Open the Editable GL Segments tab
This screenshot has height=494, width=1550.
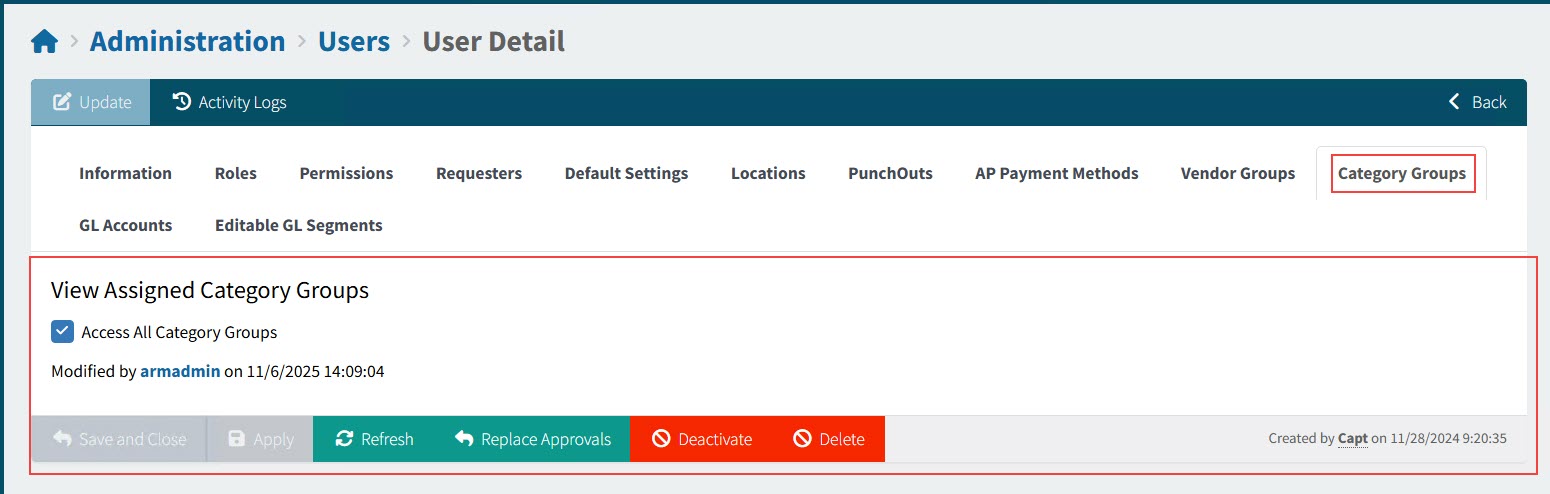pos(298,225)
